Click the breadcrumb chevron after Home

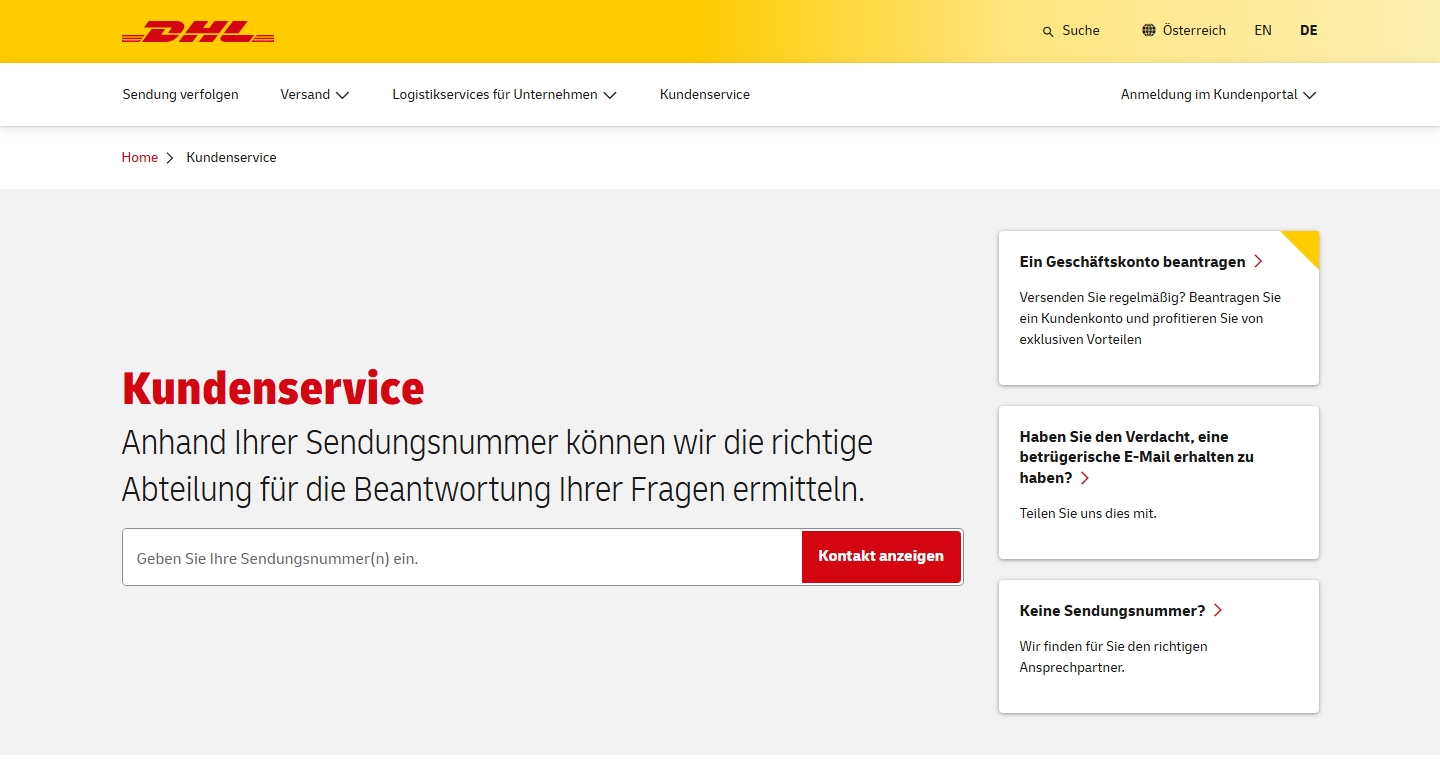[170, 157]
